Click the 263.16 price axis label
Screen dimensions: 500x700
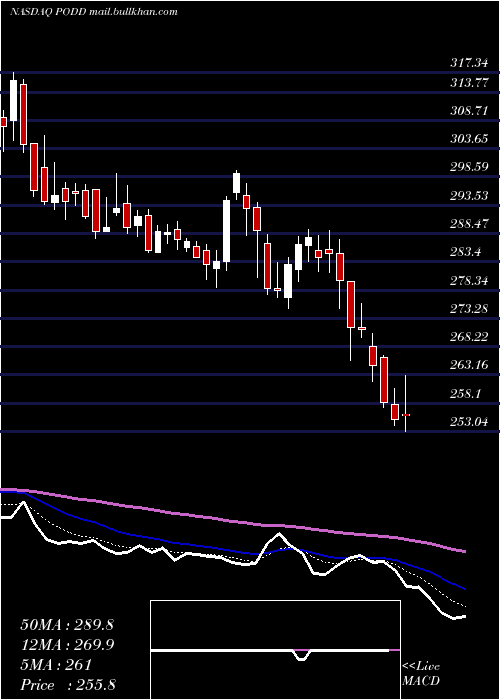coord(469,365)
